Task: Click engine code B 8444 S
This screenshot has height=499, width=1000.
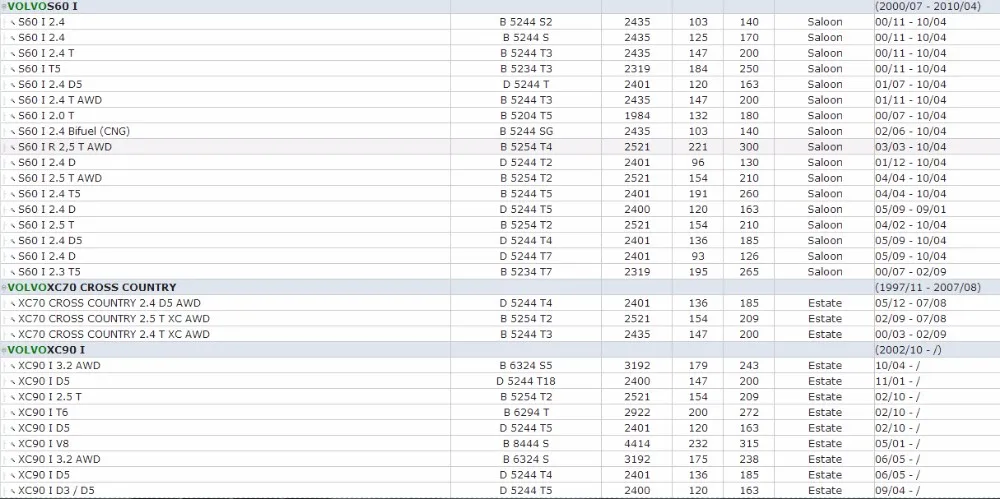Action: point(526,444)
